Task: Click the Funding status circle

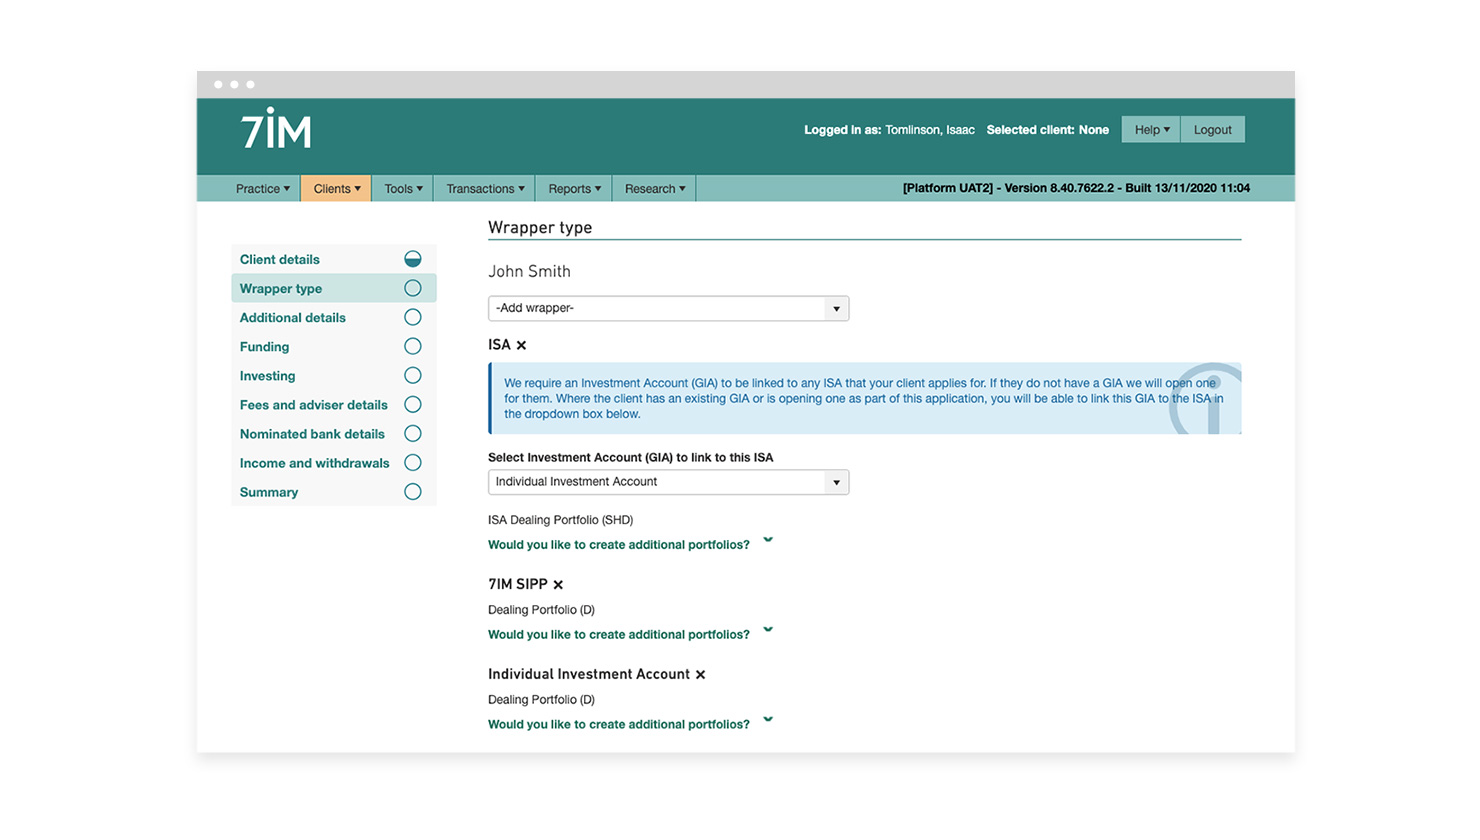Action: (413, 346)
